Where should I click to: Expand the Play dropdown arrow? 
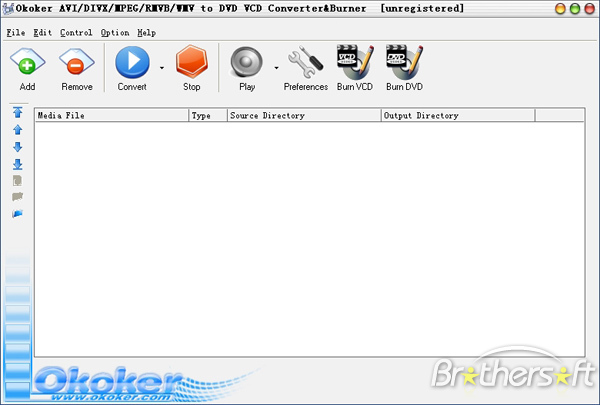(276, 68)
